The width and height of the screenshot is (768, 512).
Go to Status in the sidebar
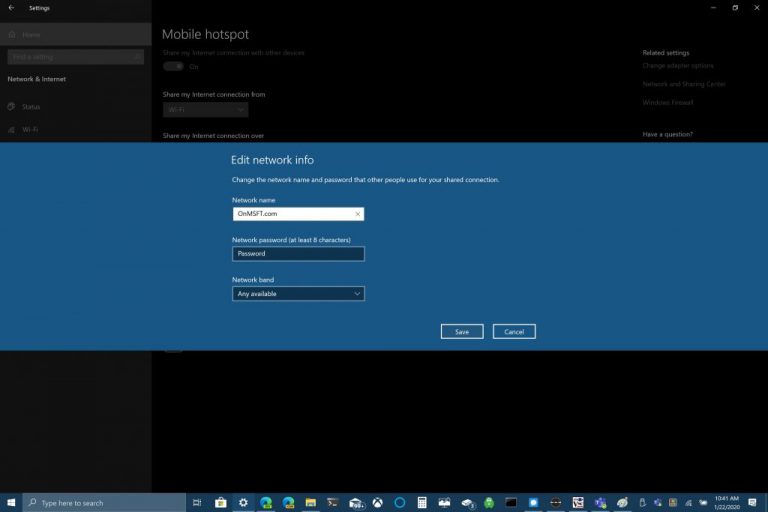[31, 106]
